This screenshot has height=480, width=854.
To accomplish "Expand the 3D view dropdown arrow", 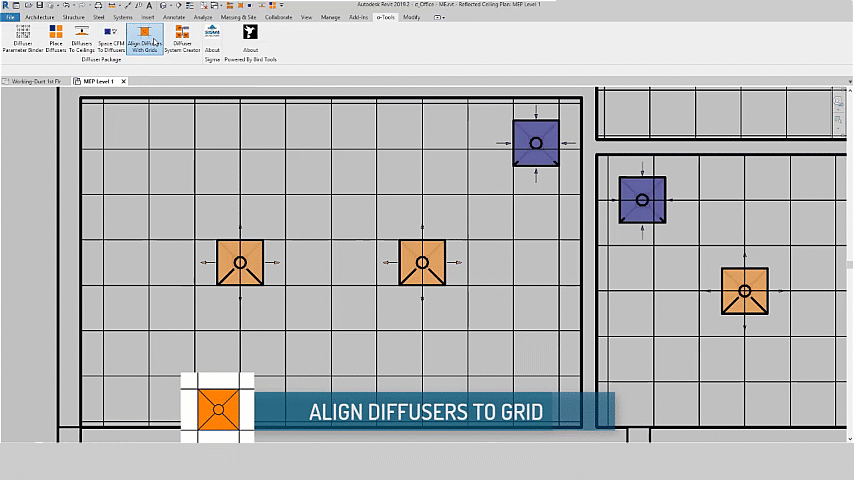I will tap(170, 5).
